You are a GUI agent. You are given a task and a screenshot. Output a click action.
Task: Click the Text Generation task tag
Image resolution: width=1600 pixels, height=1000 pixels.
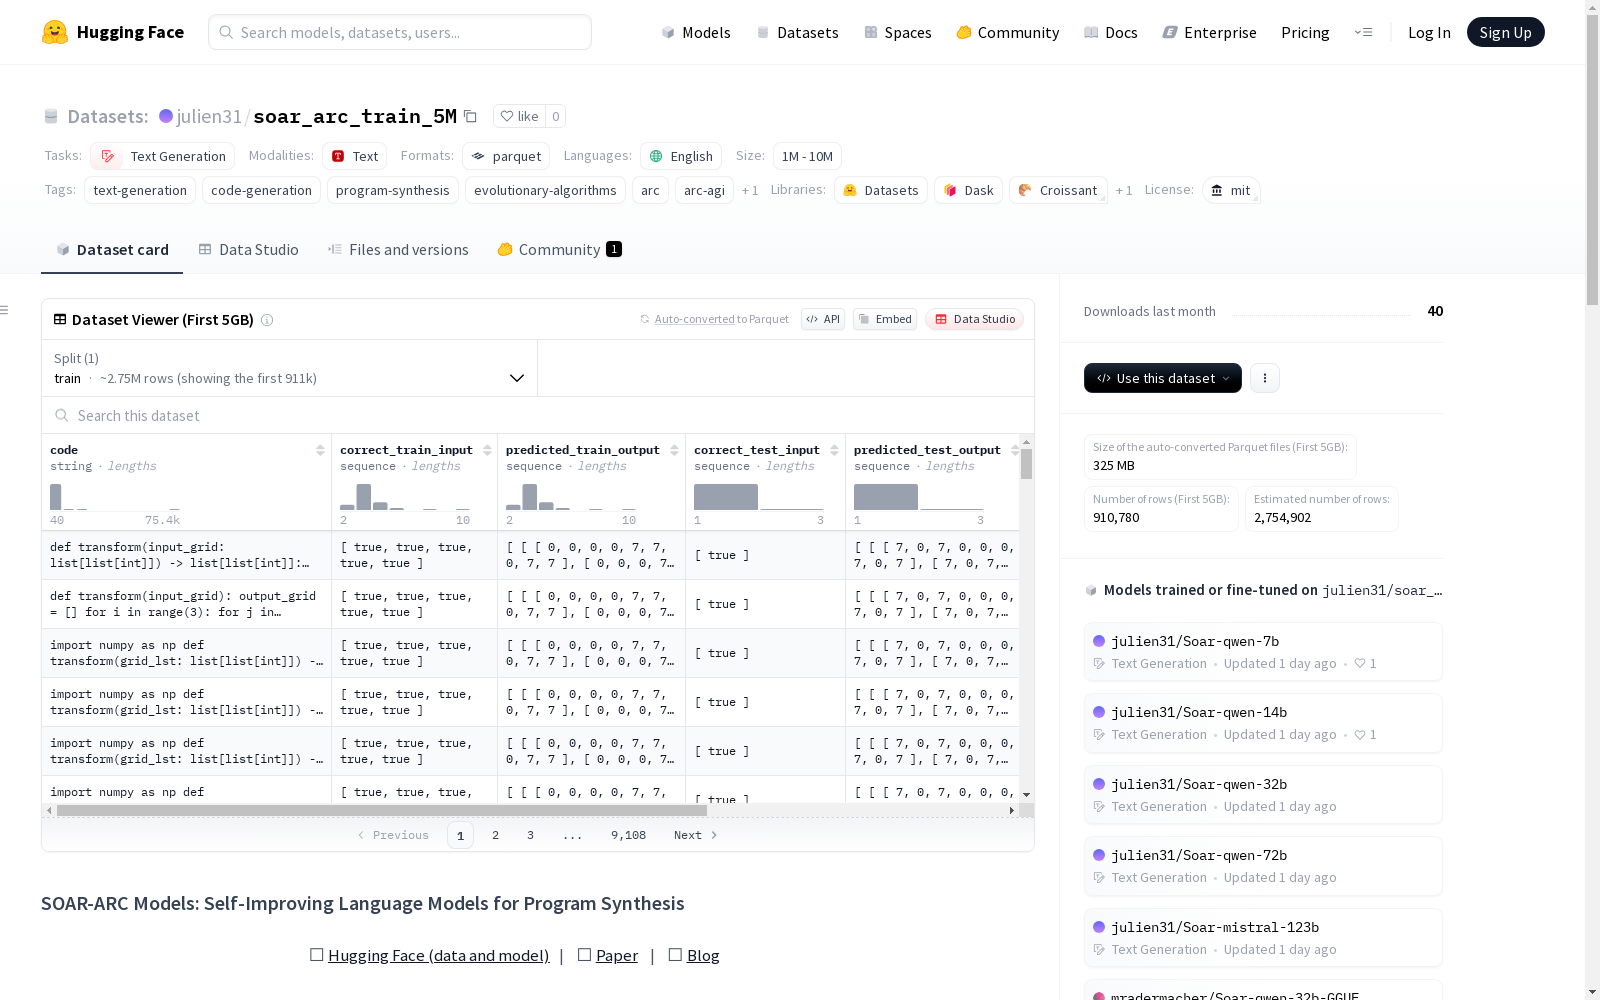click(x=163, y=156)
